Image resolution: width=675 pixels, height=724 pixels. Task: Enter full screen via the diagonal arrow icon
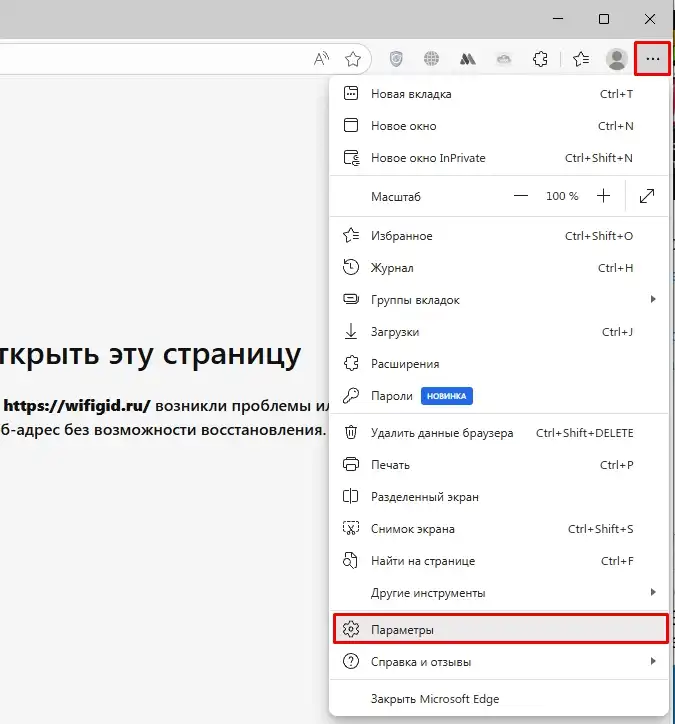coord(647,196)
